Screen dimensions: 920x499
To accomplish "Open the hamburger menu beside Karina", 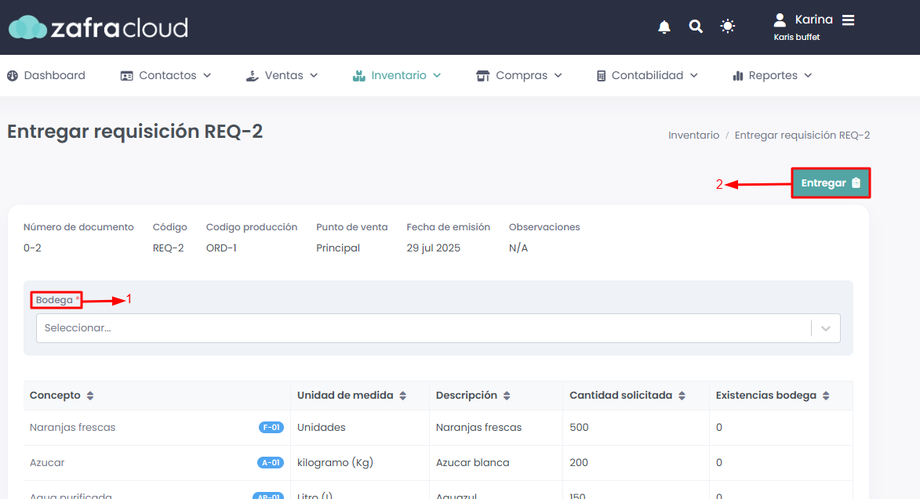I will click(848, 20).
